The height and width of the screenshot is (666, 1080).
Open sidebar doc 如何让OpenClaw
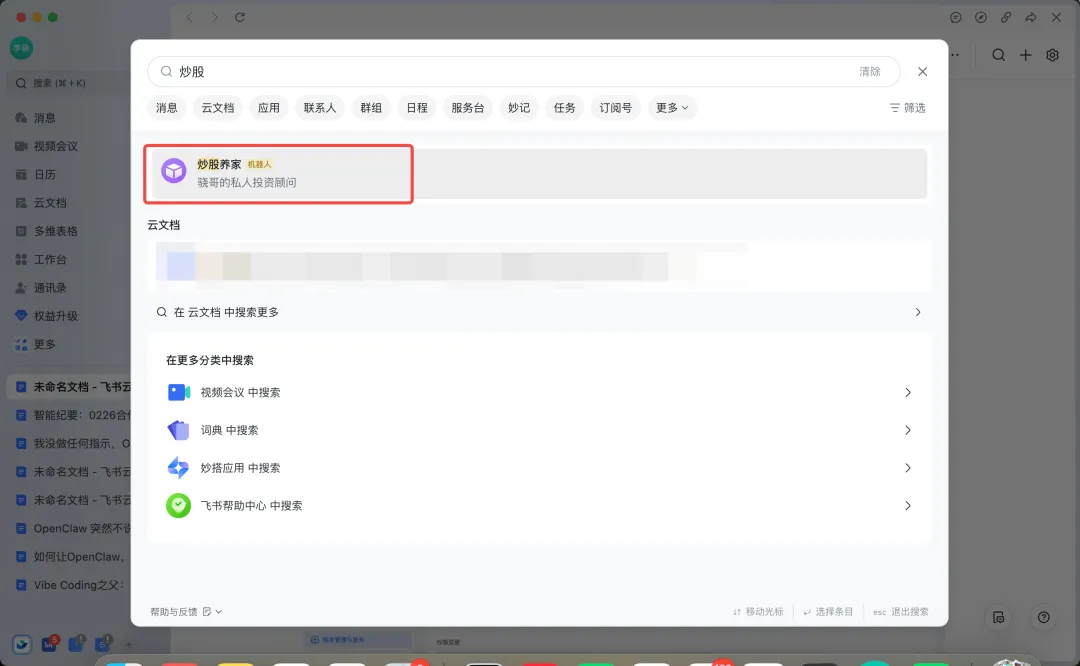72,556
